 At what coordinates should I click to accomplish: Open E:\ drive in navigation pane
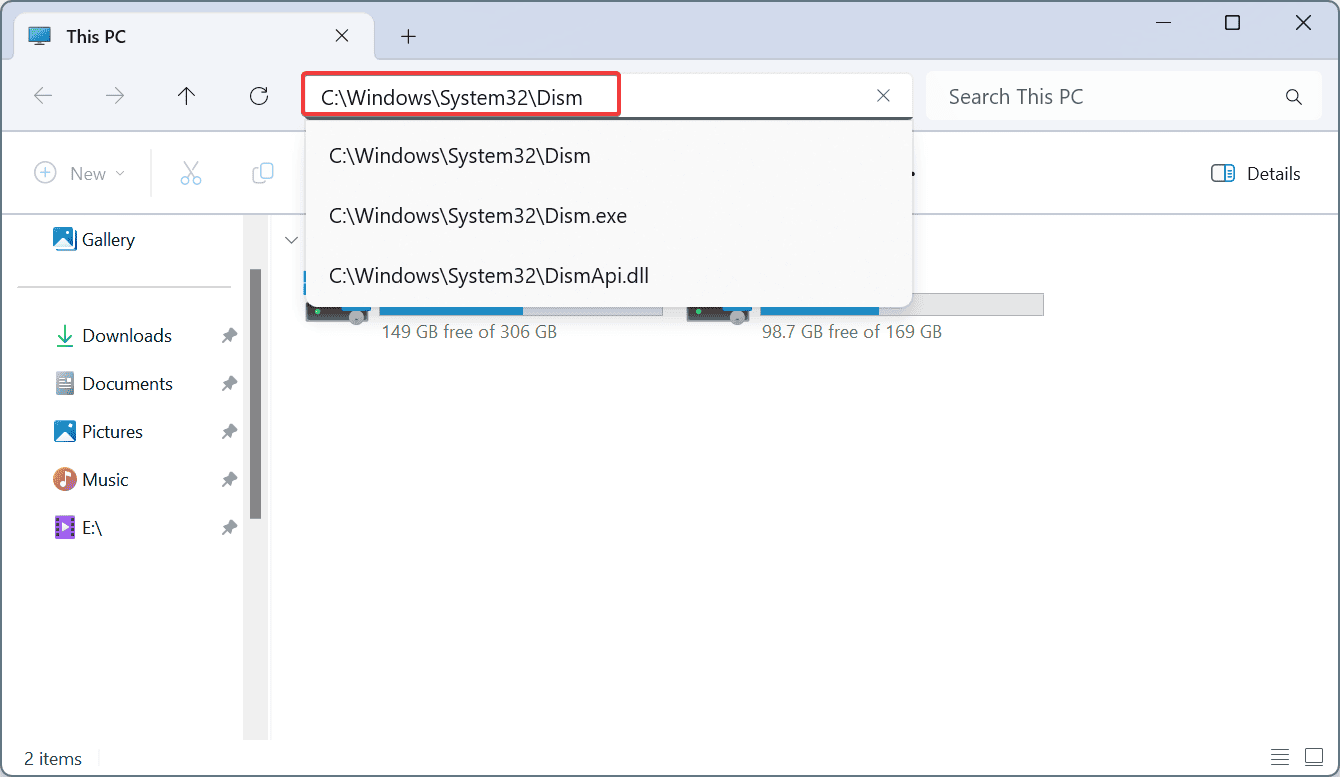point(78,528)
